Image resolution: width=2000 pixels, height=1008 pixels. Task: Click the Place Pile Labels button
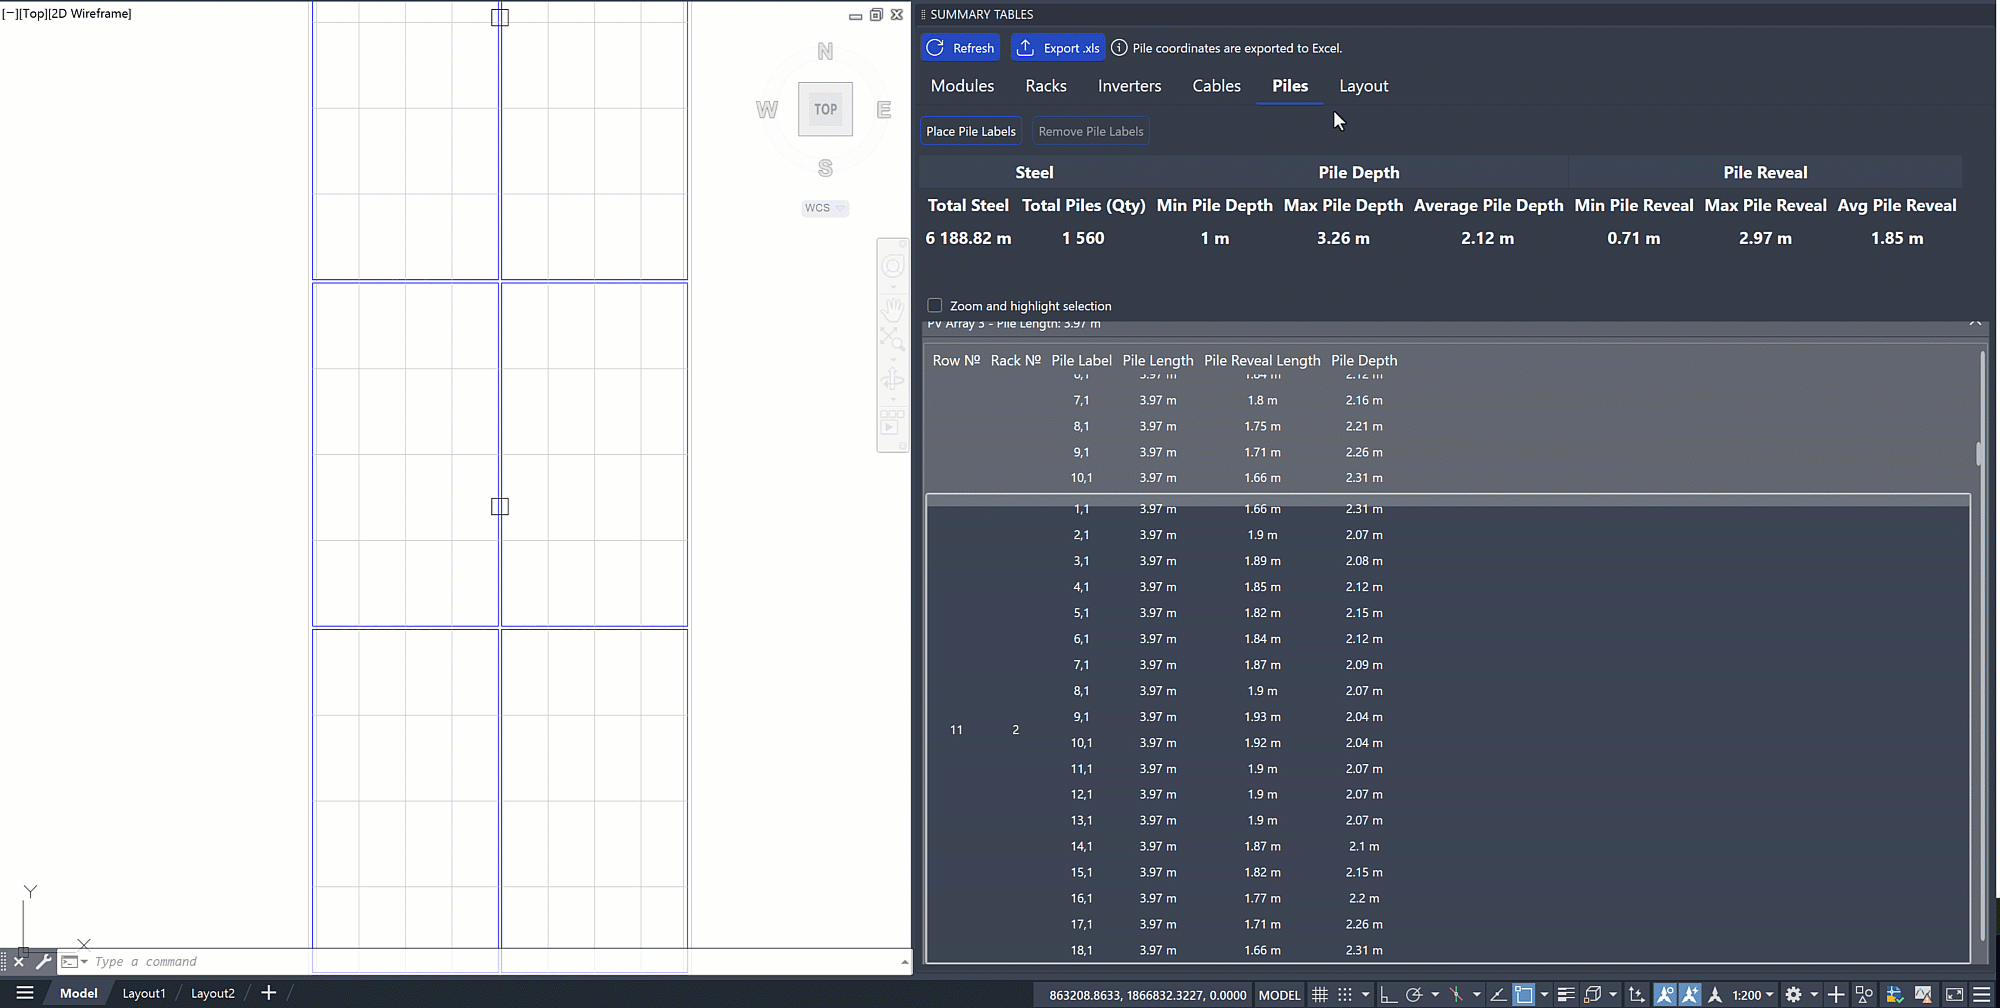click(x=970, y=131)
